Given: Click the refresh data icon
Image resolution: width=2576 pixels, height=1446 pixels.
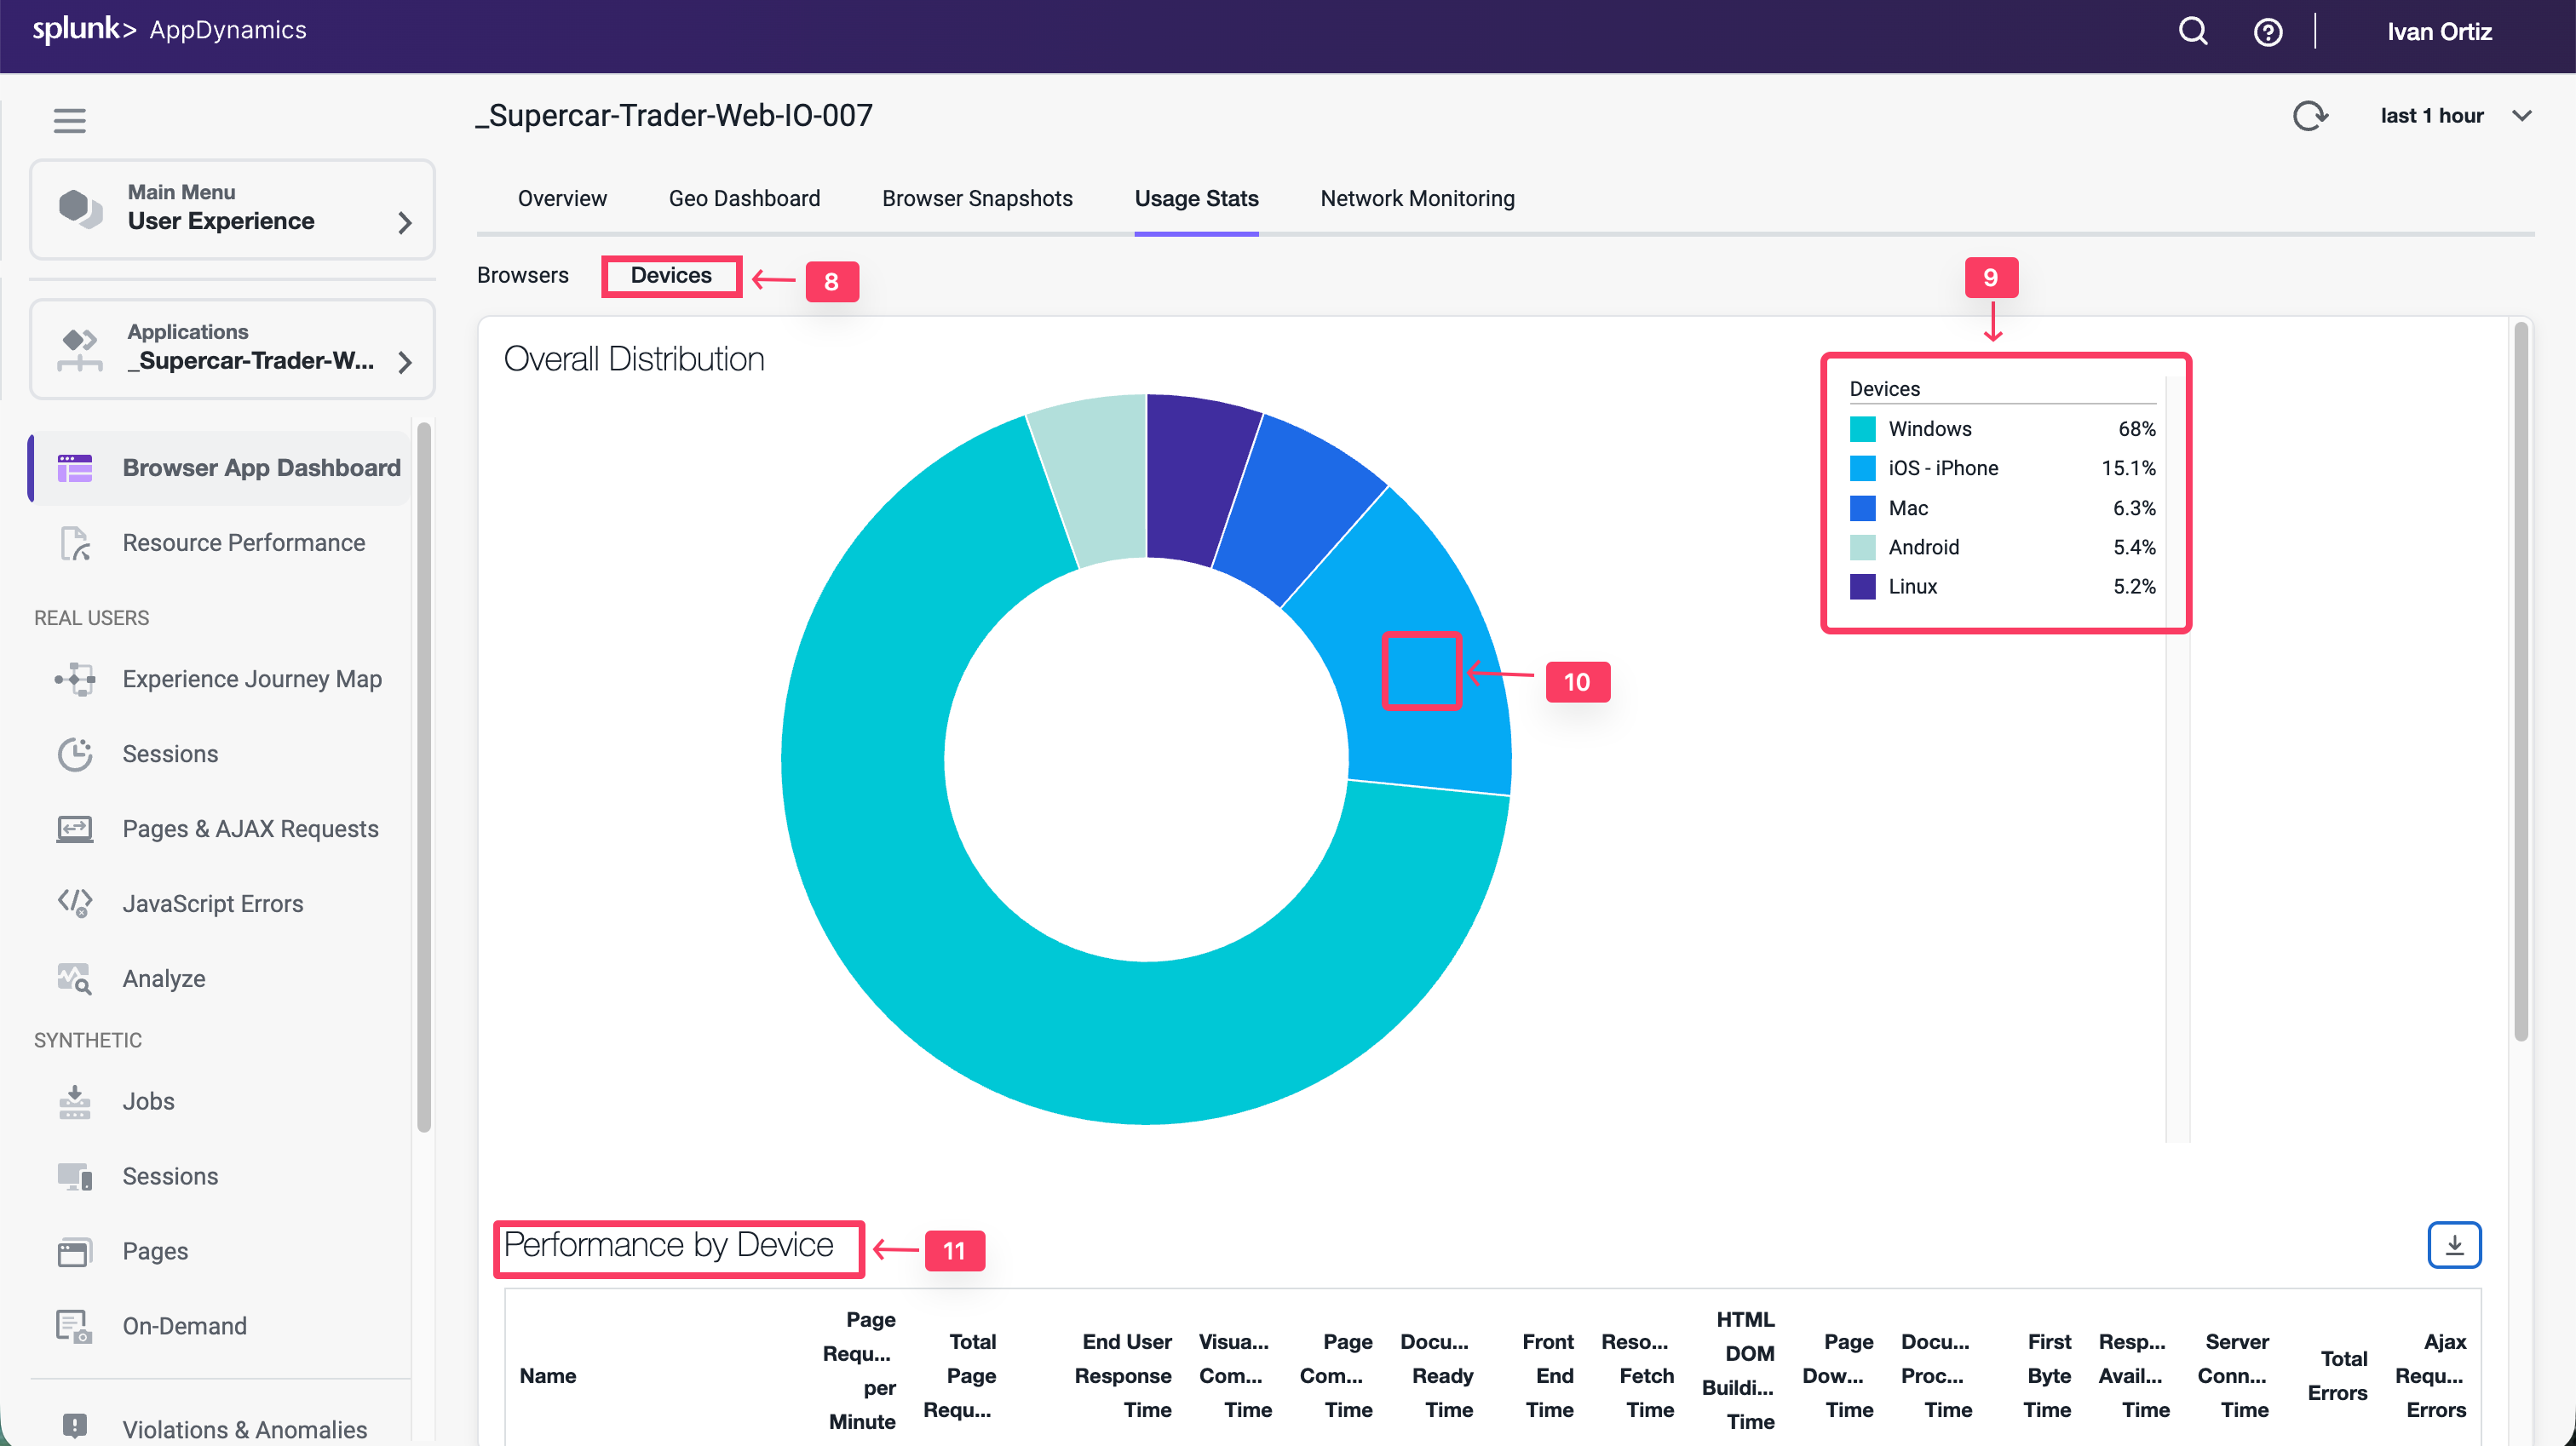Looking at the screenshot, I should [x=2309, y=116].
